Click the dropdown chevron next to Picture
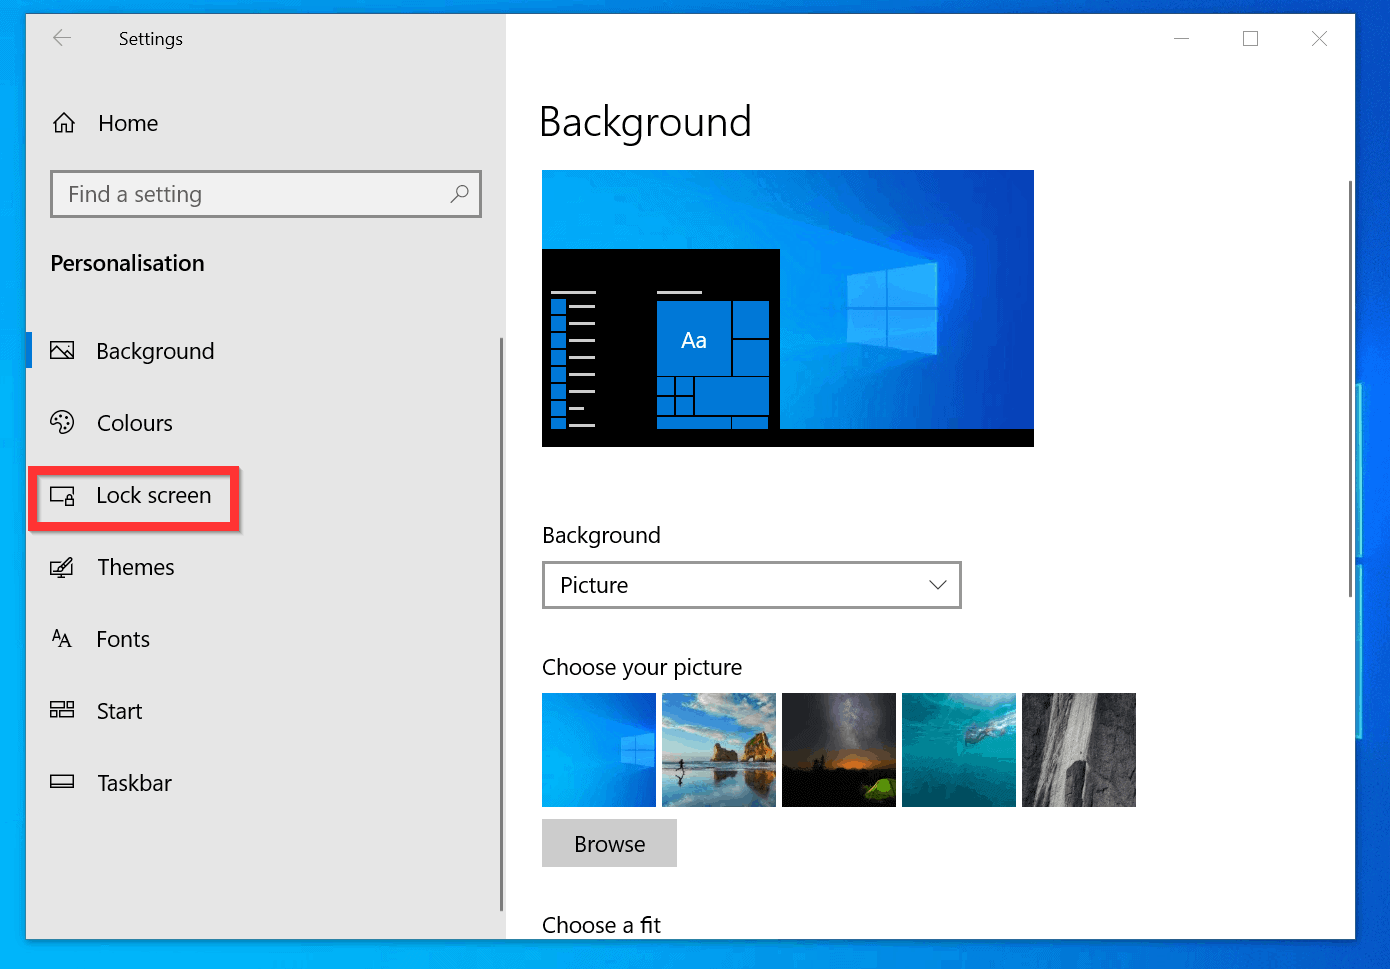The width and height of the screenshot is (1390, 969). tap(937, 585)
